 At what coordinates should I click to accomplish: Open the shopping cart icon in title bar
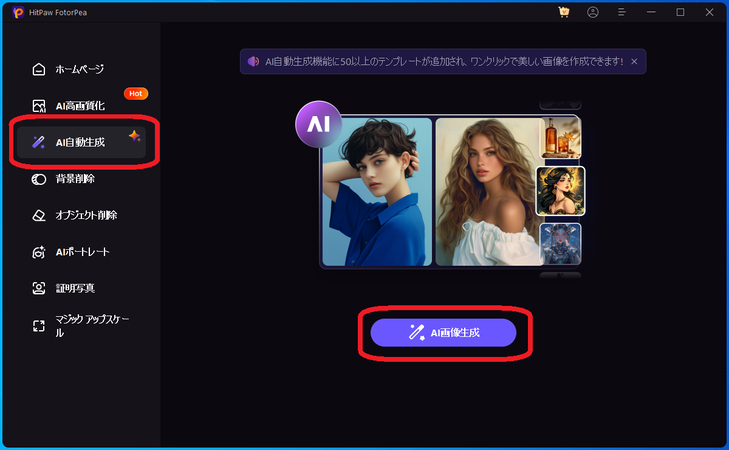[x=563, y=12]
